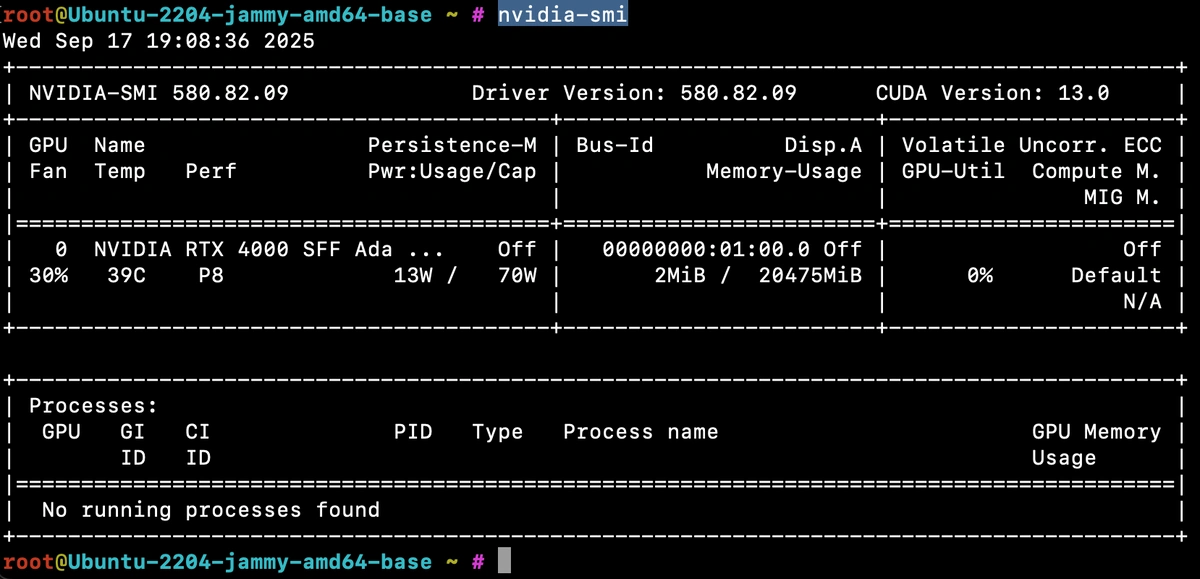Click the performance state 'P8'
Viewport: 1200px width, 579px height.
pos(211,275)
